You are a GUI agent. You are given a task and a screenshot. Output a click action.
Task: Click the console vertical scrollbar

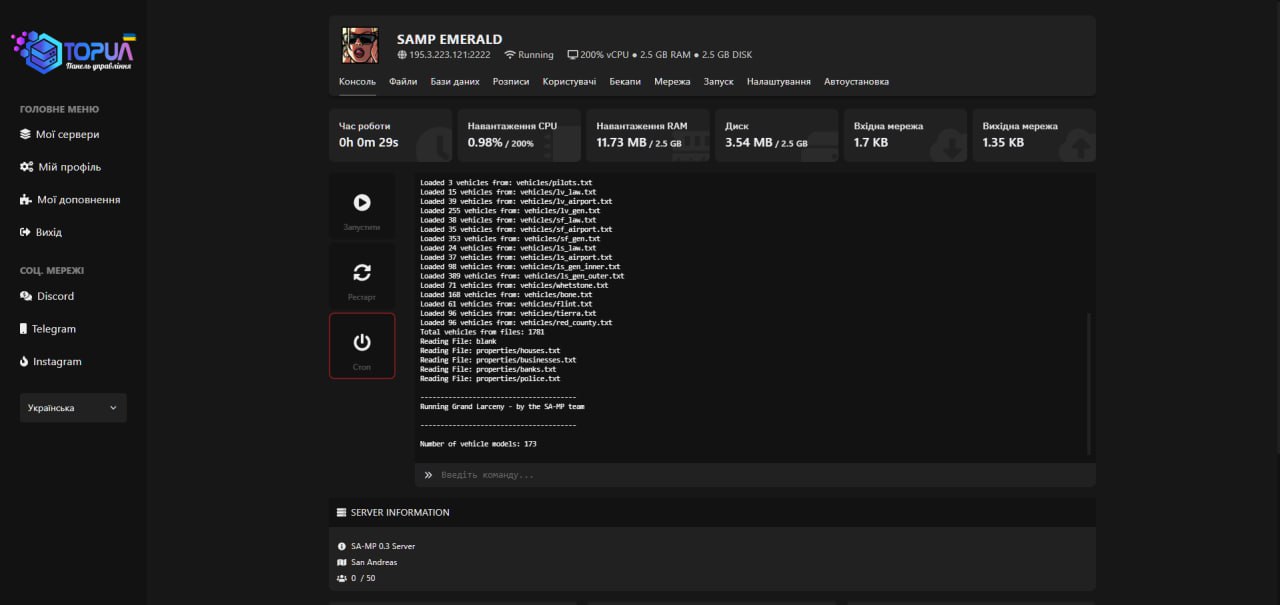point(1089,383)
